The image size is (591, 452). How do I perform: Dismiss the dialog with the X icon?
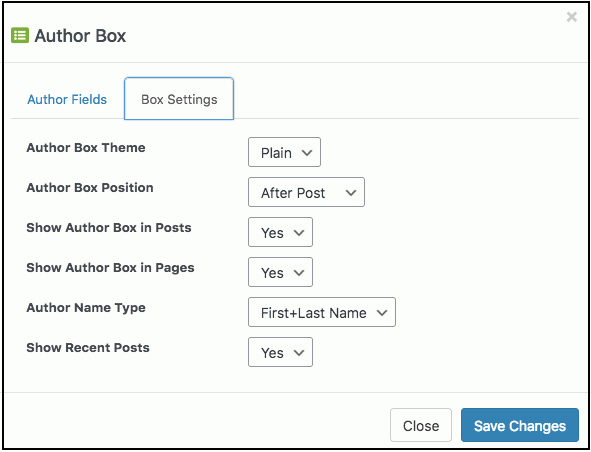(x=571, y=17)
